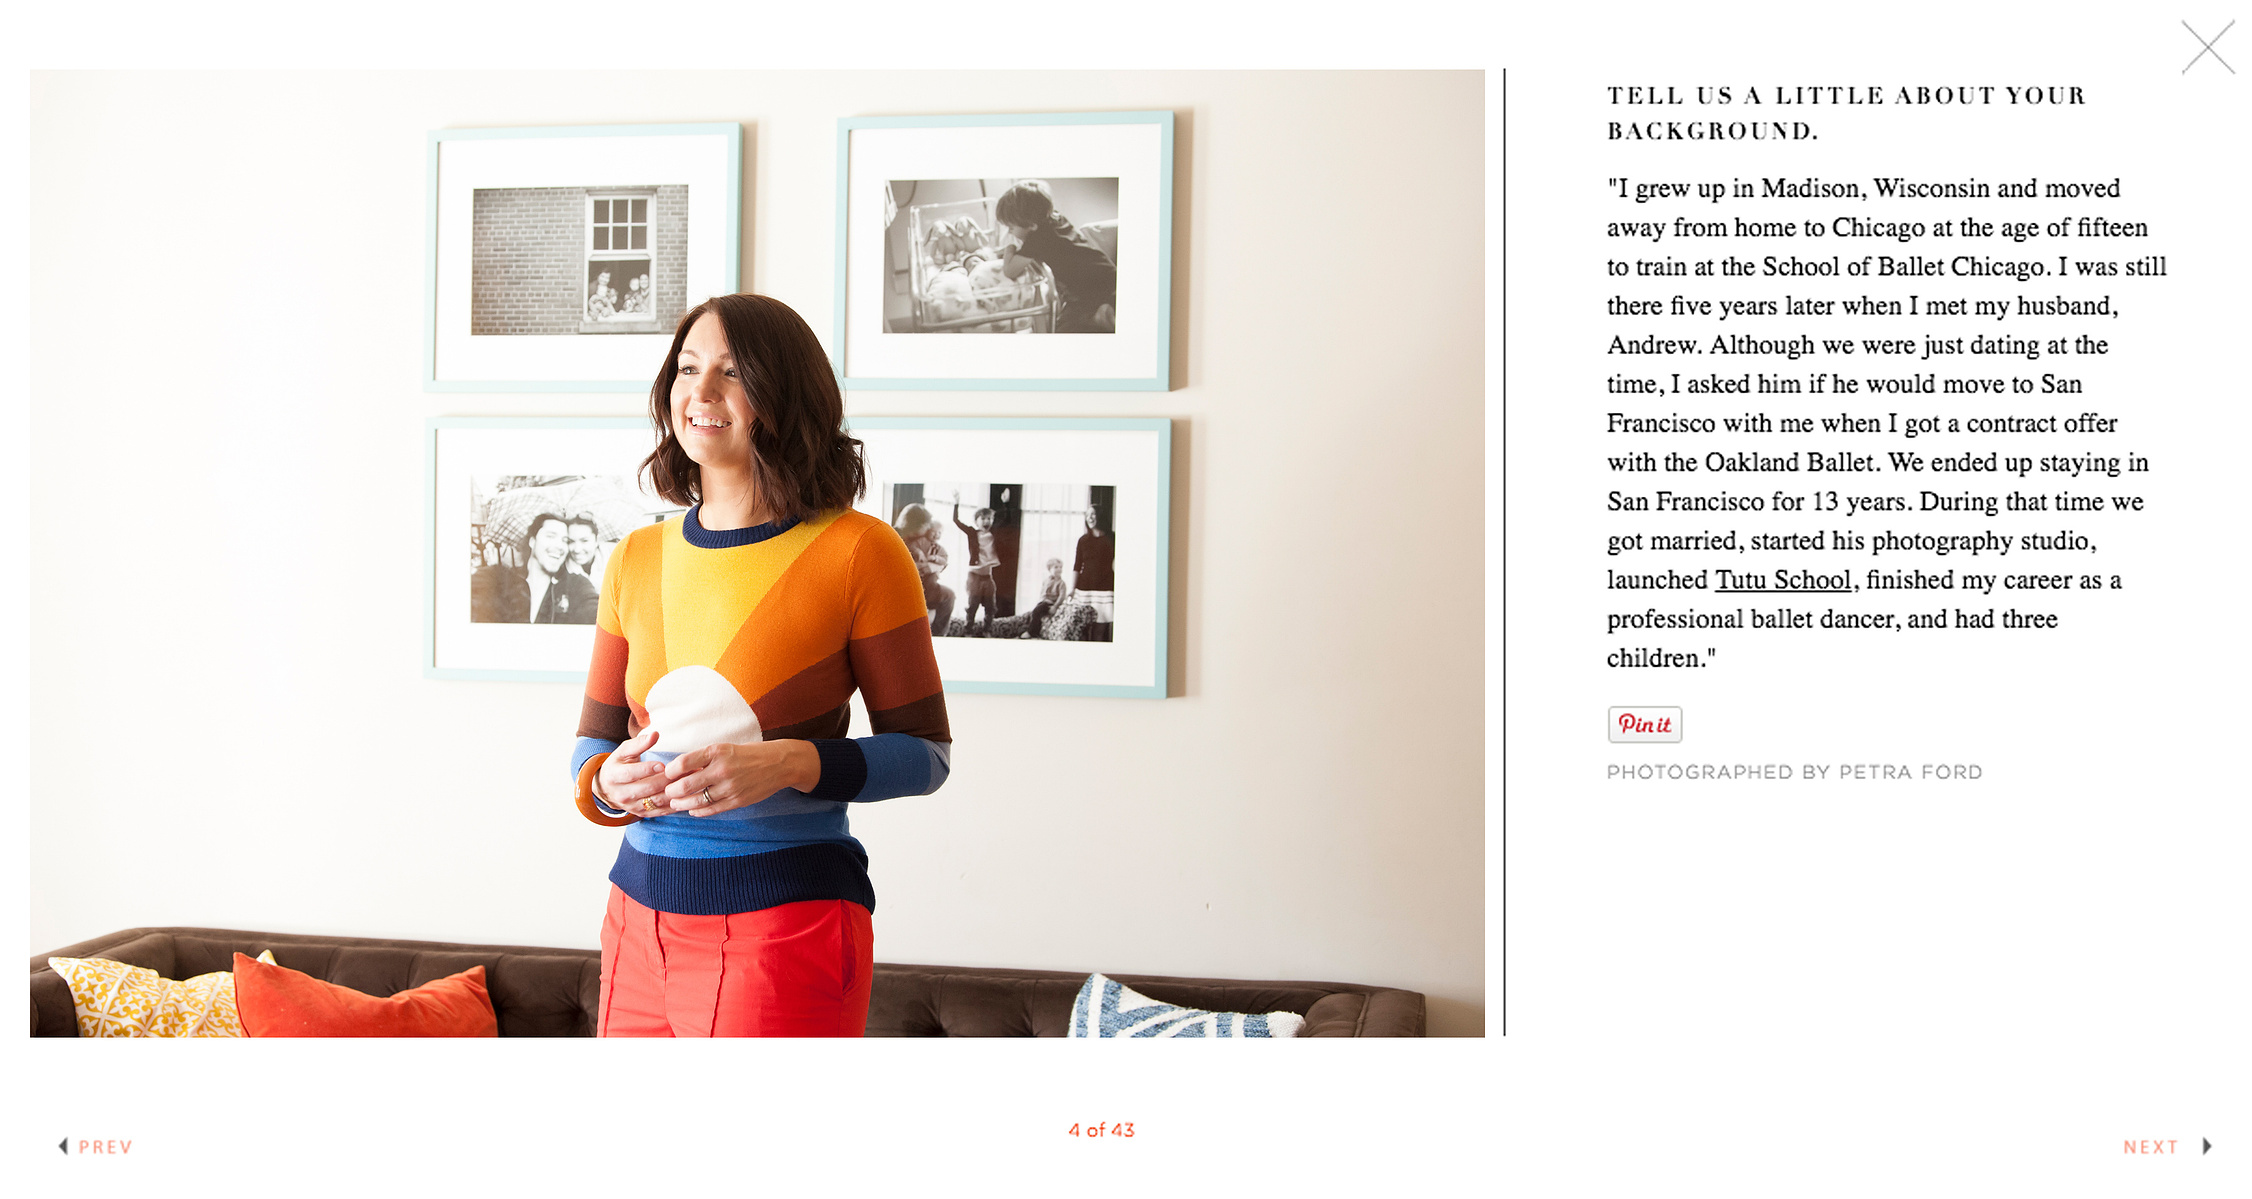Viewport: 2252px width, 1199px height.
Task: Click the left arrow beside PREV
Action: coord(63,1146)
